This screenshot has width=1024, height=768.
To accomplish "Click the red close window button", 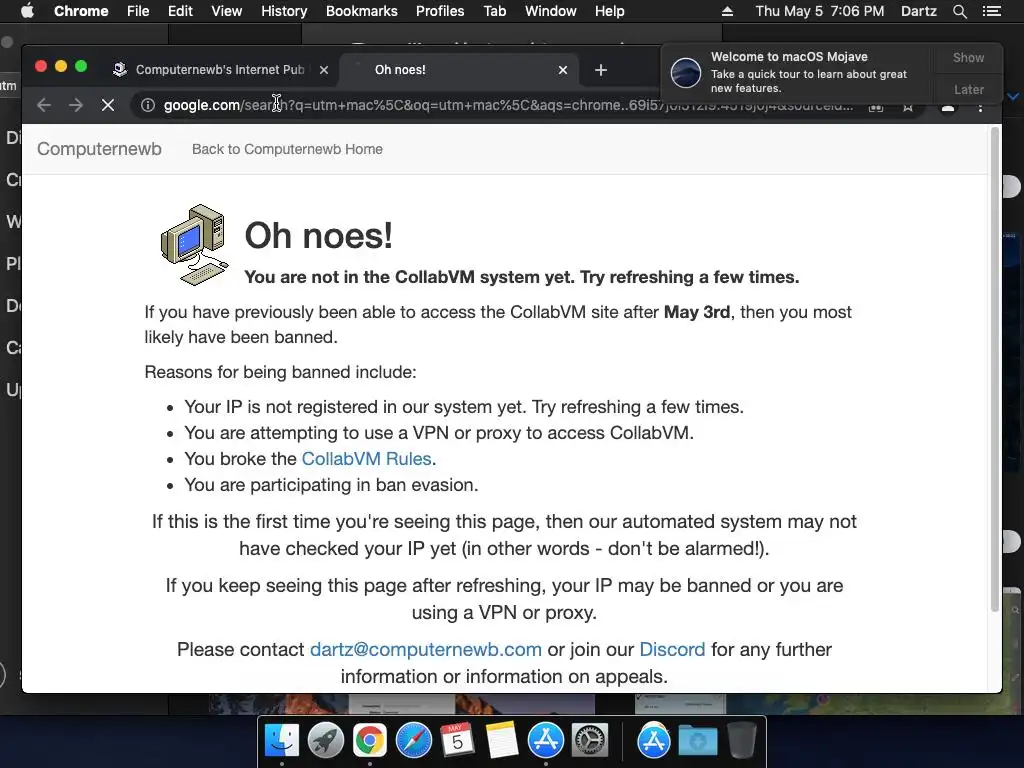I will tap(40, 66).
